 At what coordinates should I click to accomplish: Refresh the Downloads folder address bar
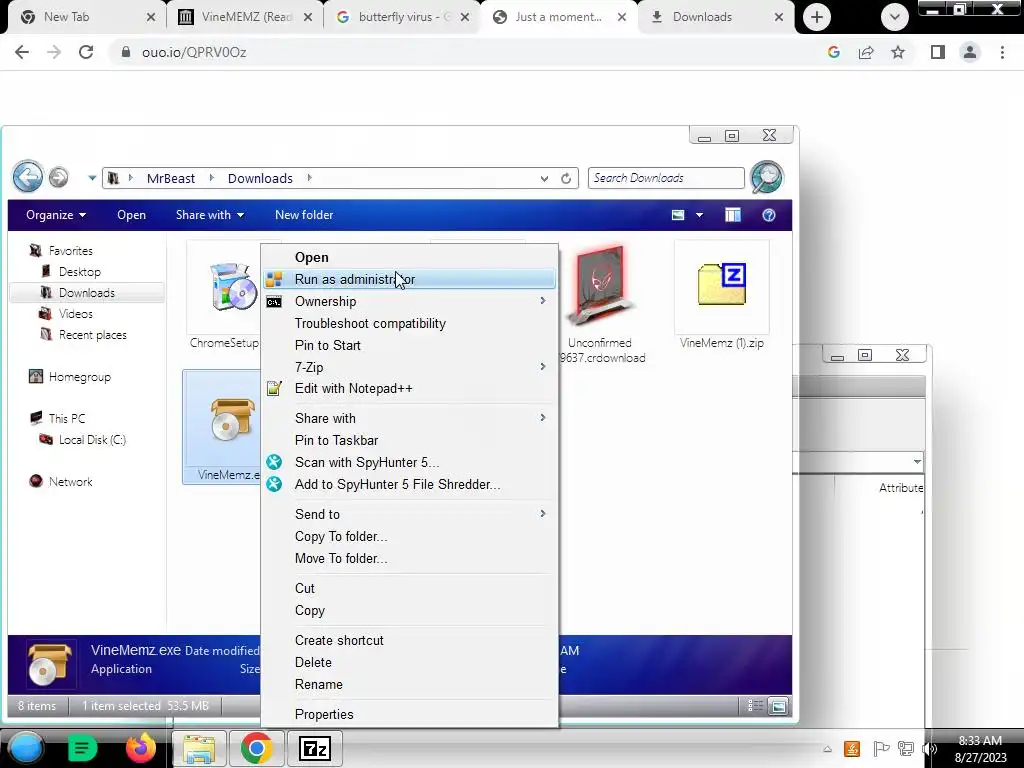(x=566, y=178)
